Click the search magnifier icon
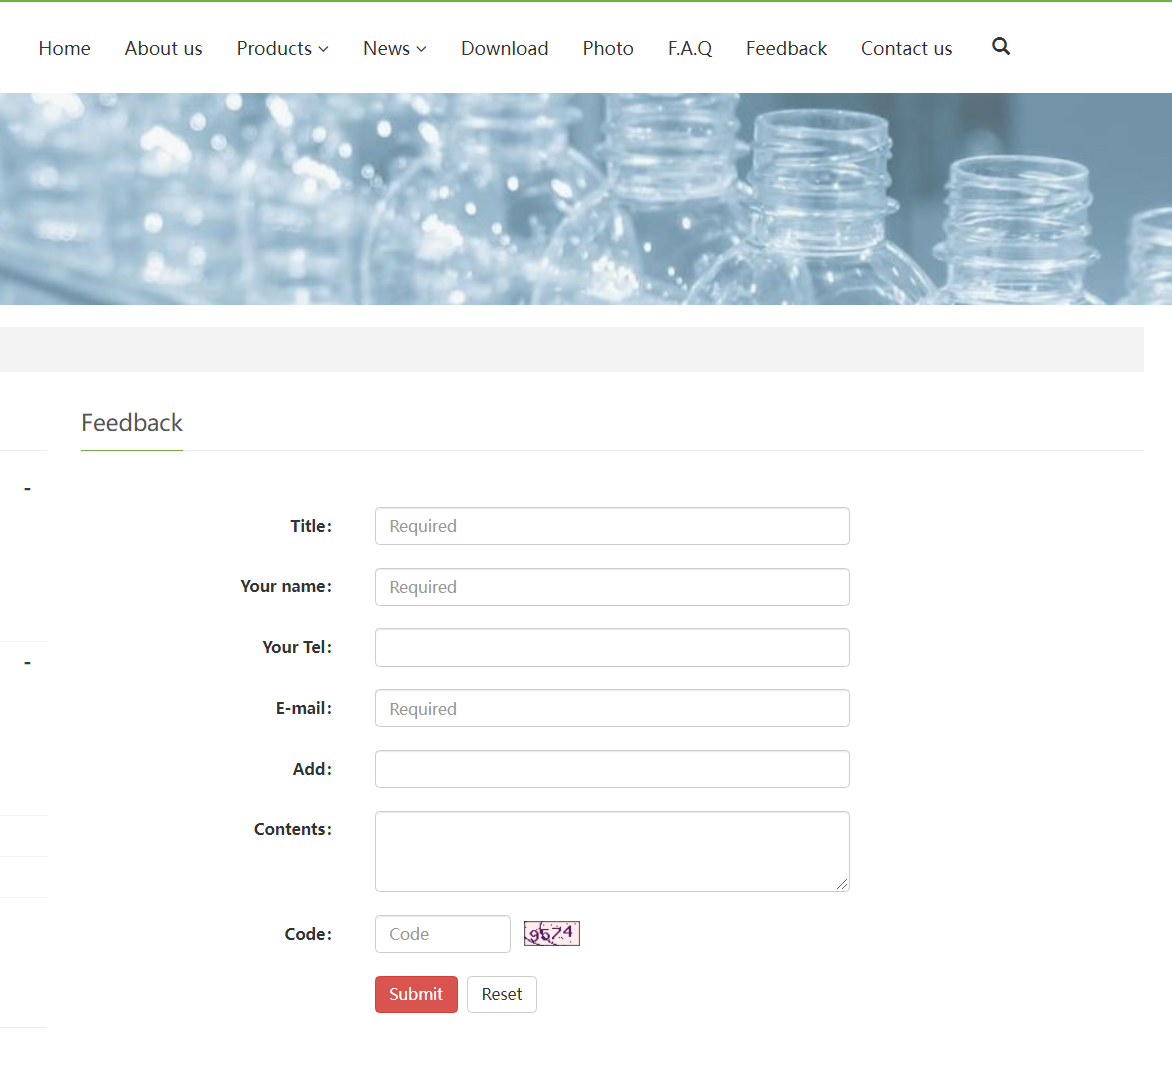The image size is (1172, 1072). point(1000,47)
